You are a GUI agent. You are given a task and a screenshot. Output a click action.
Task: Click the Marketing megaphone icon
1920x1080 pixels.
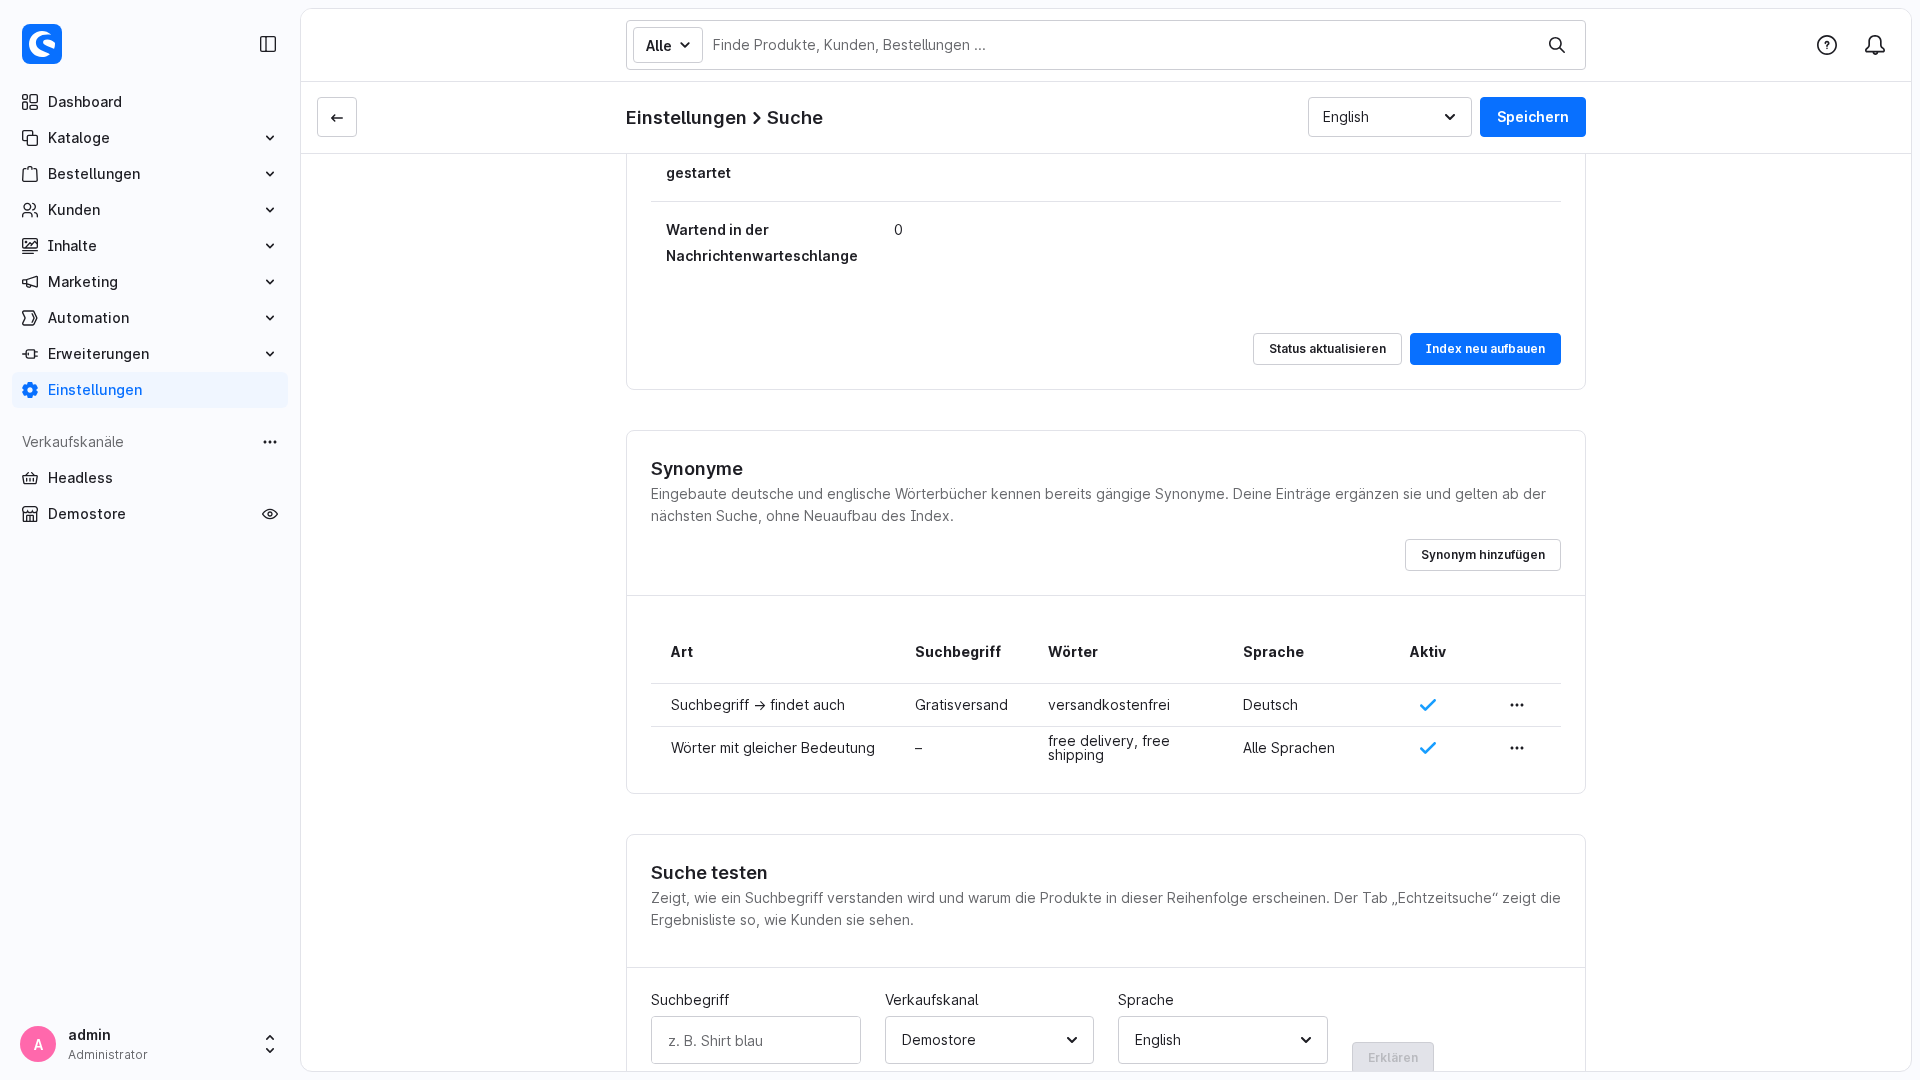click(x=30, y=282)
